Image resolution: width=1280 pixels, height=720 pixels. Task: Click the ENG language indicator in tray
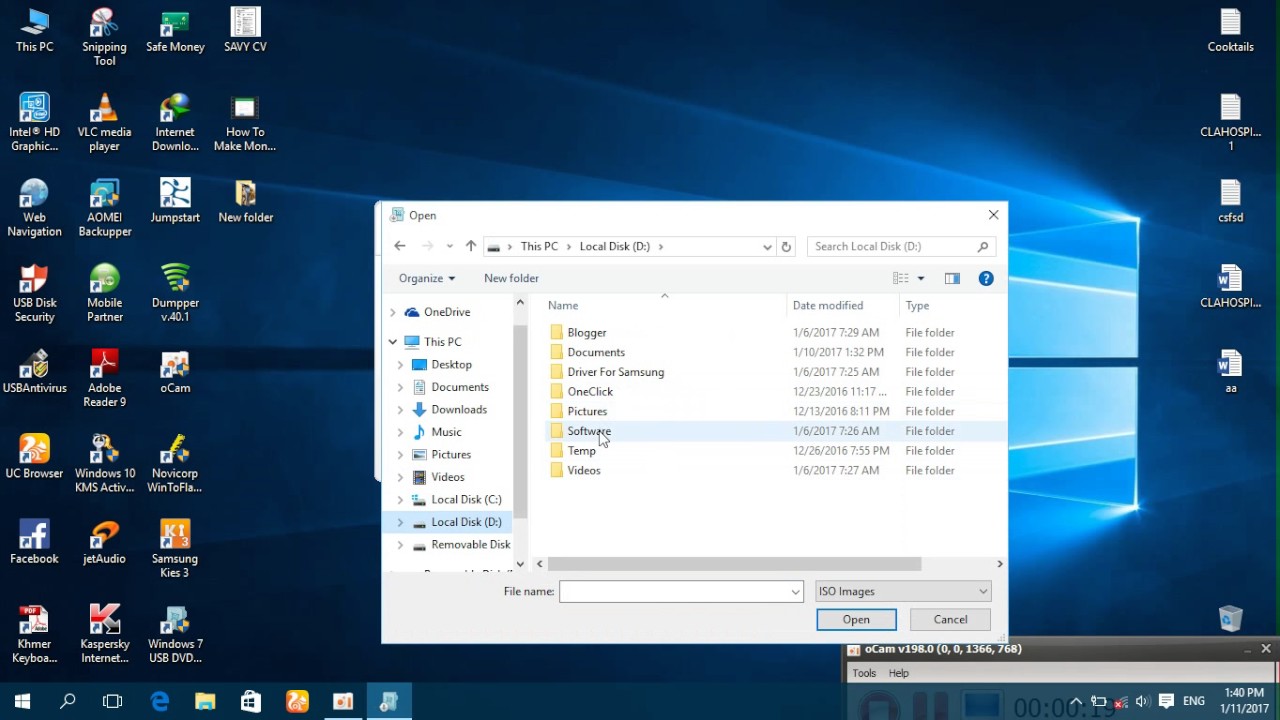click(x=1194, y=701)
